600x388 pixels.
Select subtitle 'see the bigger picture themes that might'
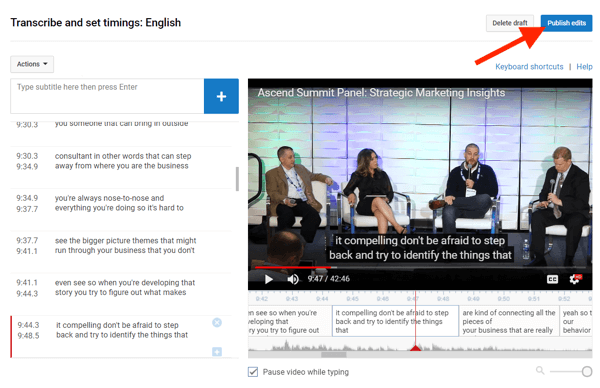pyautogui.click(x=125, y=245)
